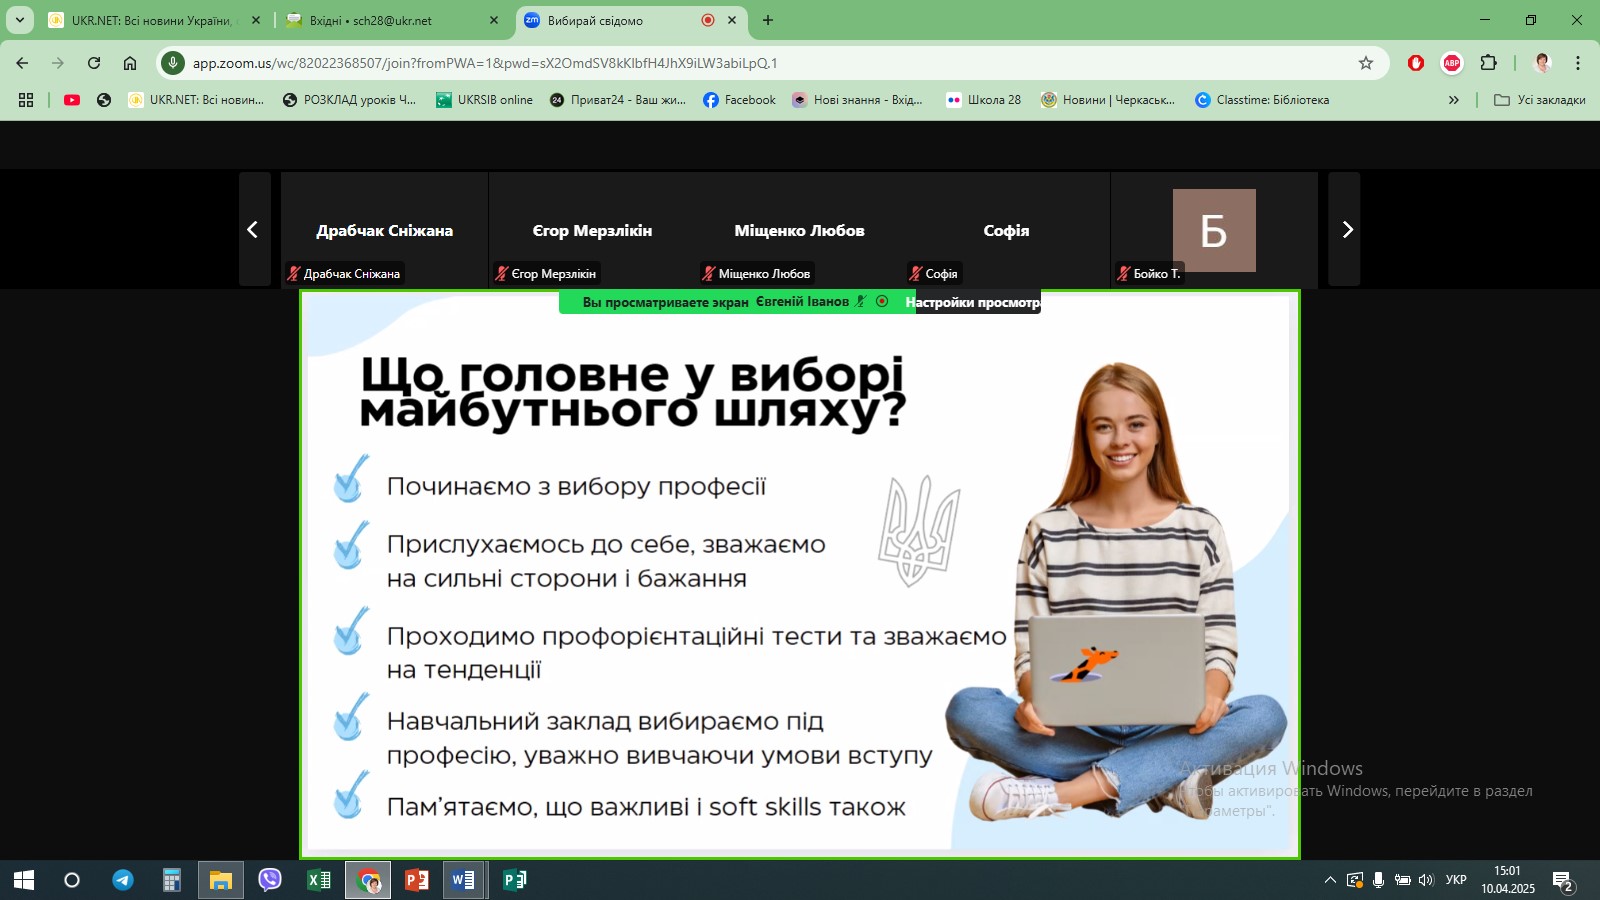Image resolution: width=1600 pixels, height=900 pixels.
Task: Open the Extensions puzzle icon
Action: tap(1488, 63)
